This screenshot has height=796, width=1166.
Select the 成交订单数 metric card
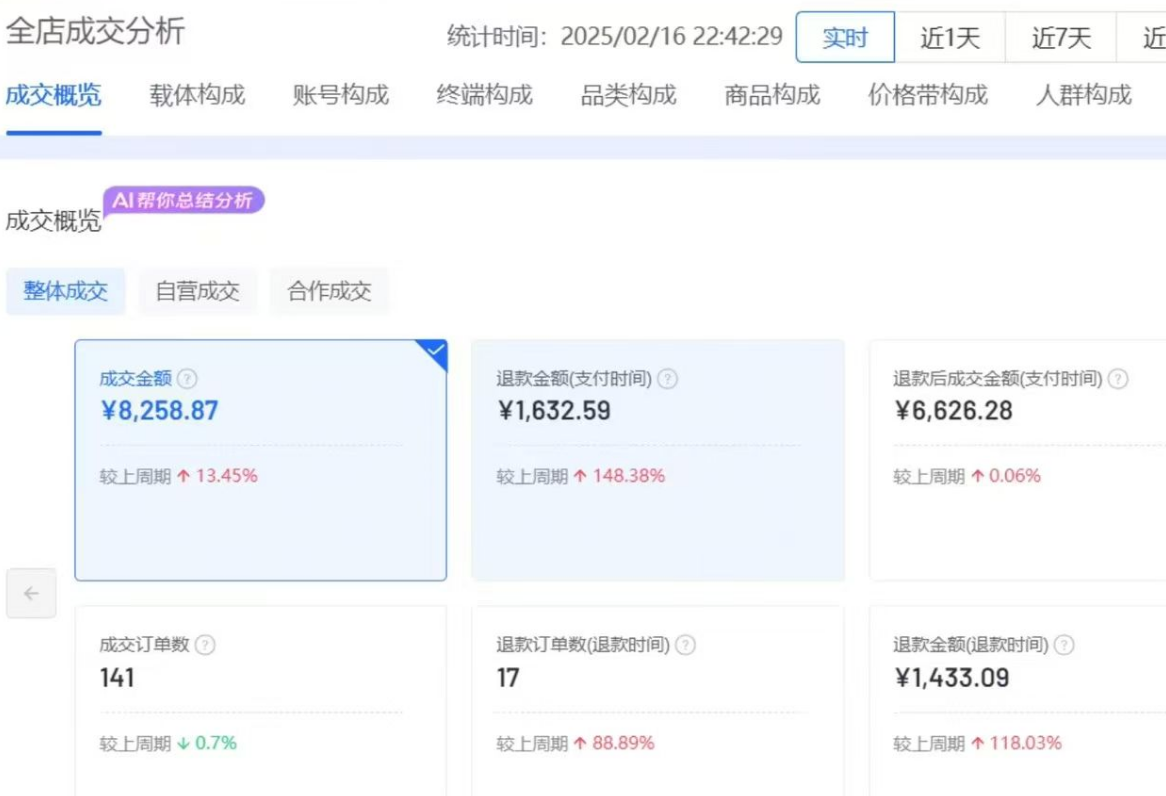click(x=260, y=700)
